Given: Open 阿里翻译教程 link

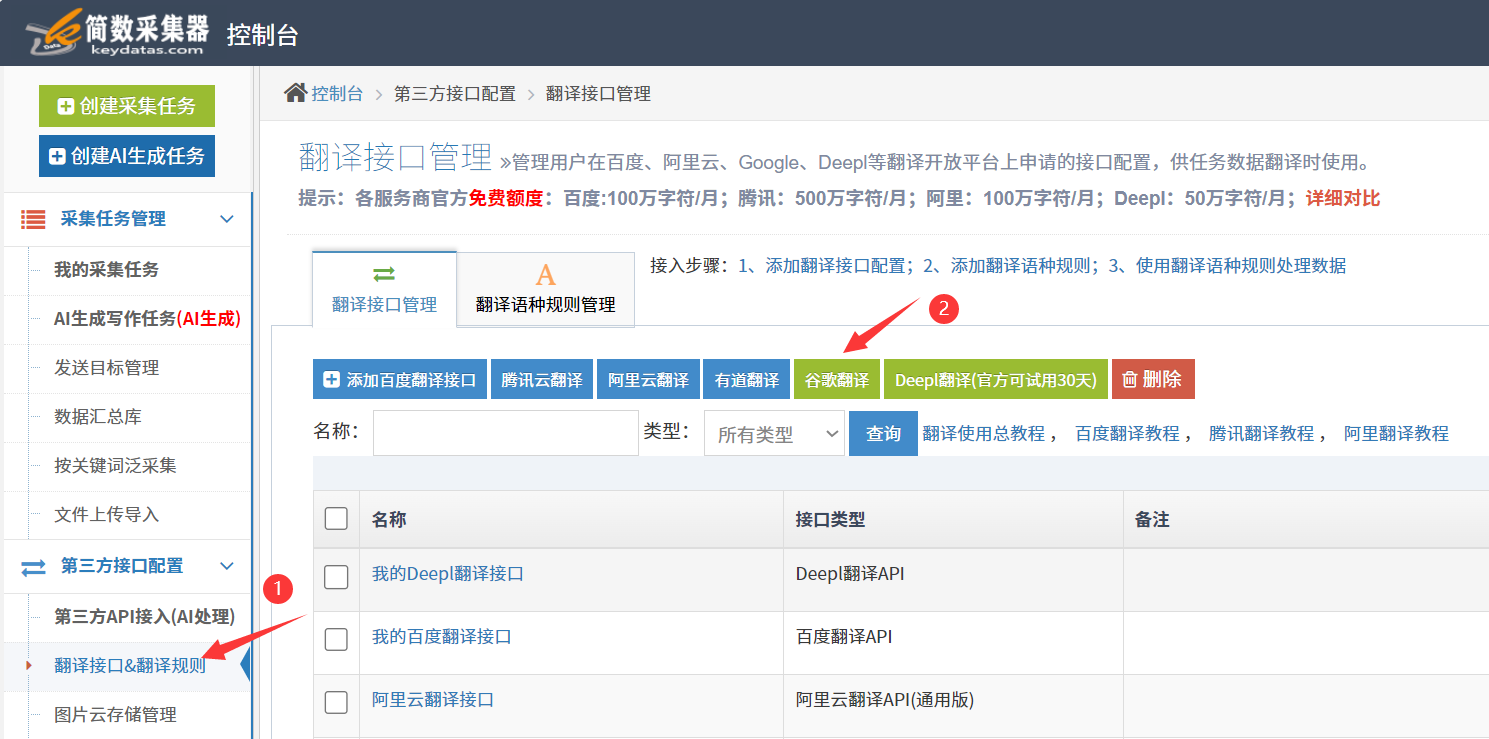Looking at the screenshot, I should point(1396,433).
